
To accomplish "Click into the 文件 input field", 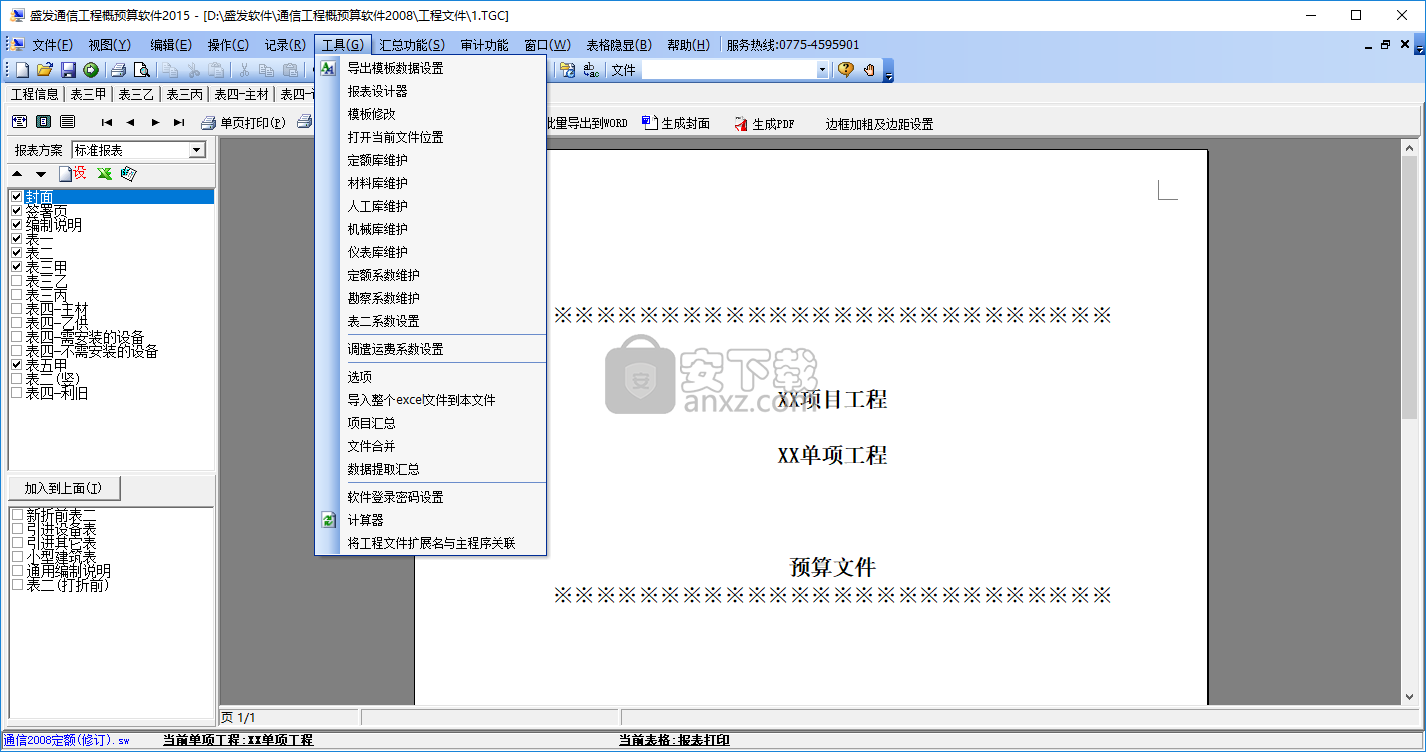I will (728, 70).
